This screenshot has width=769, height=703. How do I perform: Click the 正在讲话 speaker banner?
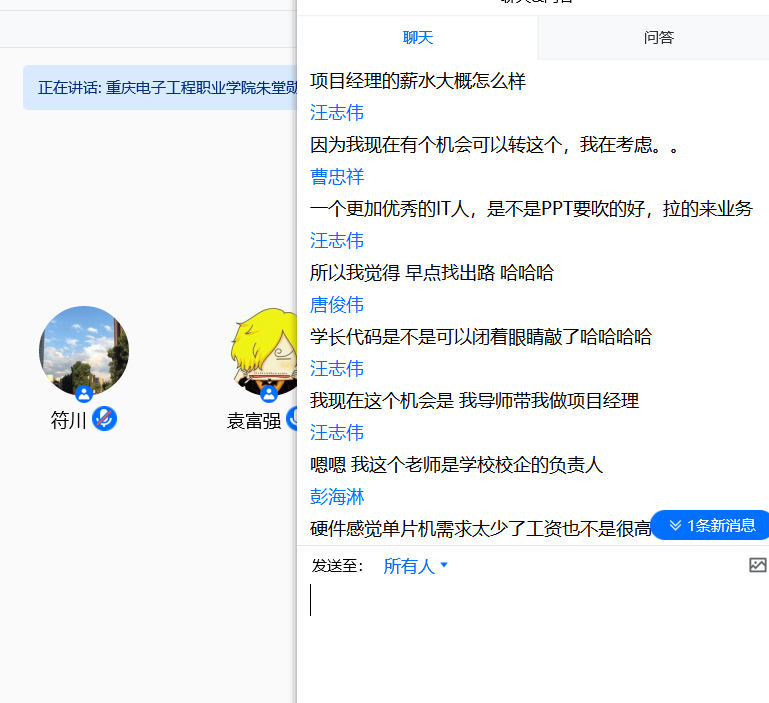tap(160, 88)
